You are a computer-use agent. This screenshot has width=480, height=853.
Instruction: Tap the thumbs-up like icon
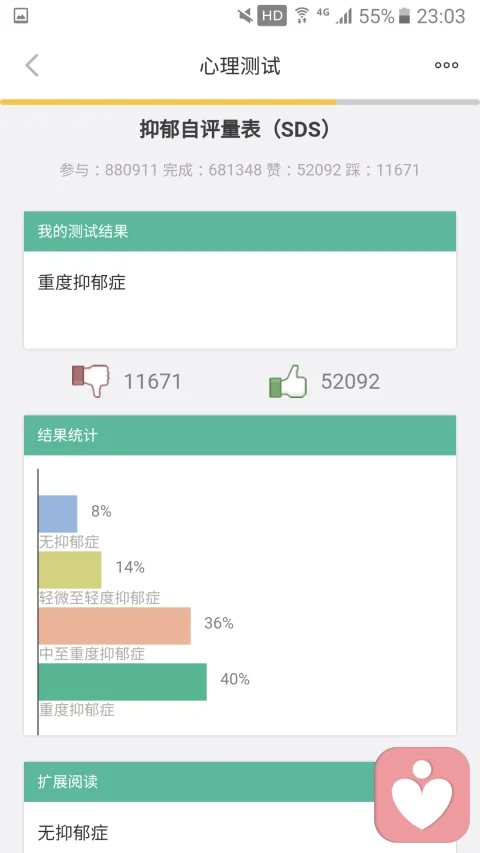pyautogui.click(x=288, y=381)
